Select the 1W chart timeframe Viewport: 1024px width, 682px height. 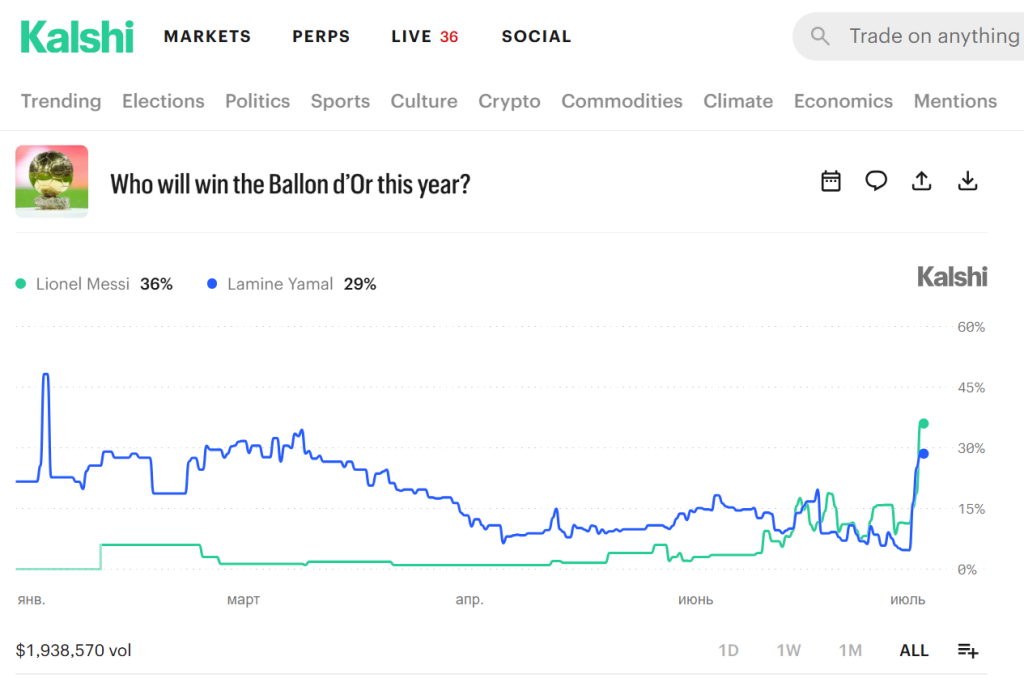pos(788,651)
